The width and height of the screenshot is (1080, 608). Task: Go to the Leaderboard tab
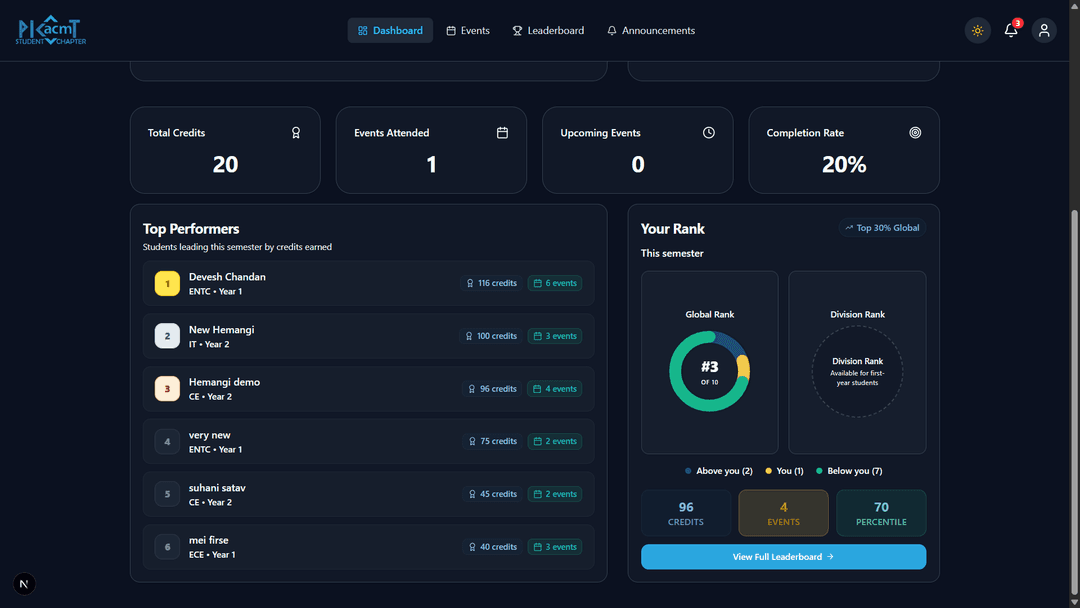(x=548, y=31)
